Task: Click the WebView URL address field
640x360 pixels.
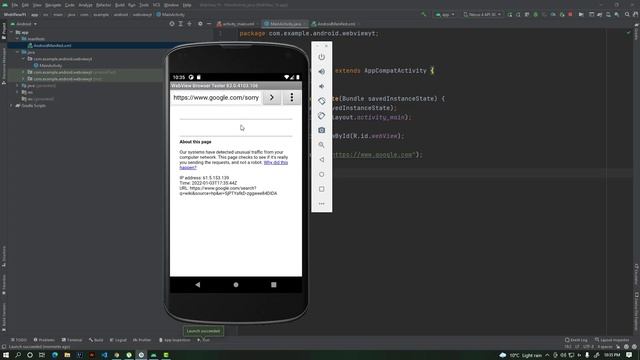Action: 216,98
